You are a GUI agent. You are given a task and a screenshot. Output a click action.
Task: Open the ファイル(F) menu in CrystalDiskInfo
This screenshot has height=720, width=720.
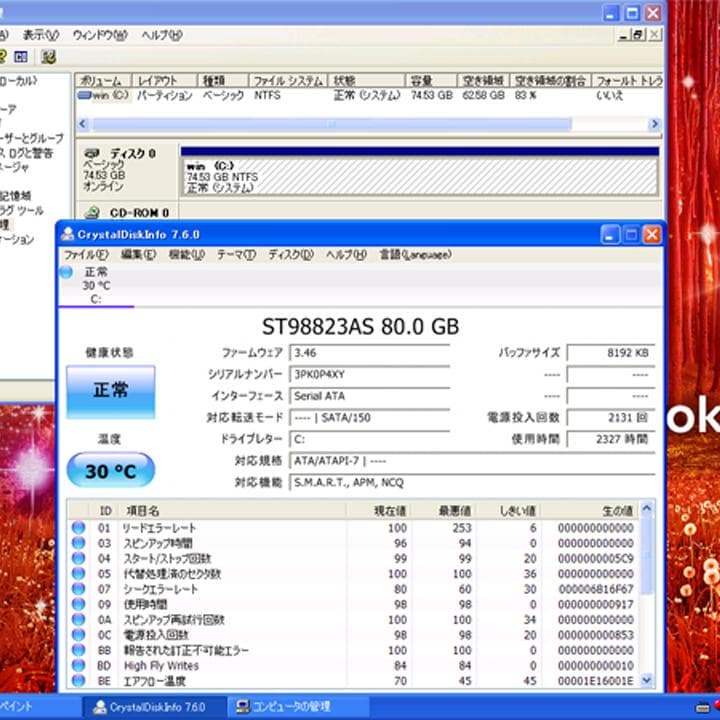tap(86, 255)
